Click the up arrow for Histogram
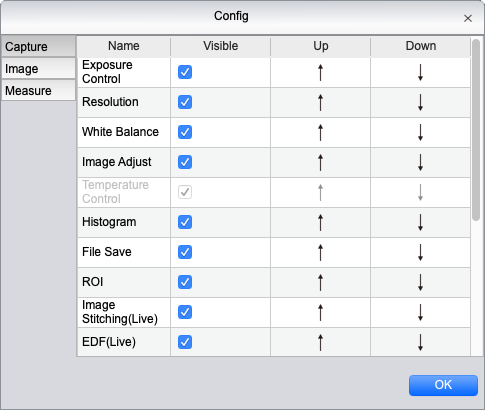Image resolution: width=485 pixels, height=410 pixels. [320, 222]
